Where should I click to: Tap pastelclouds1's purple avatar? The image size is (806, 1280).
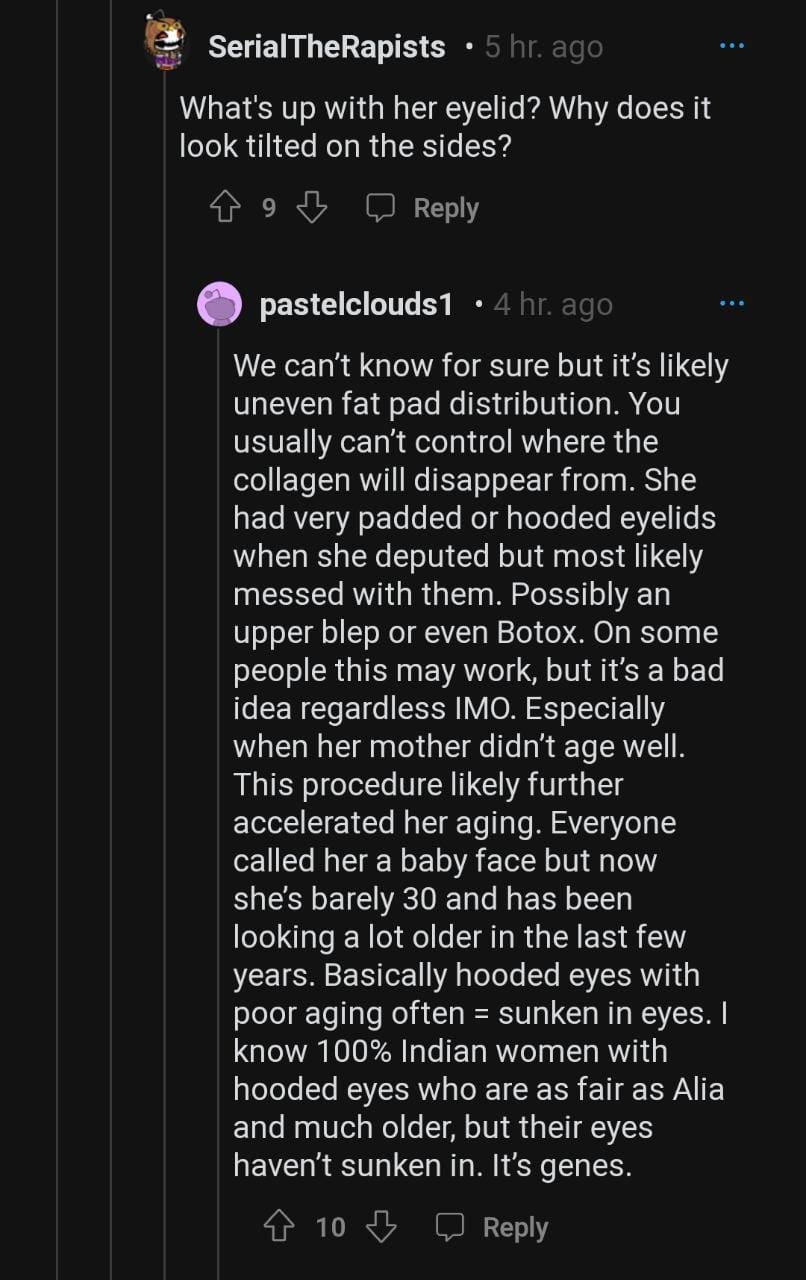coord(220,304)
